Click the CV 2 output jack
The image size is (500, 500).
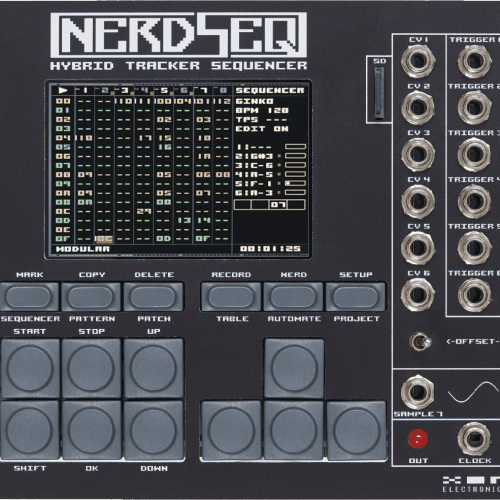[x=418, y=108]
